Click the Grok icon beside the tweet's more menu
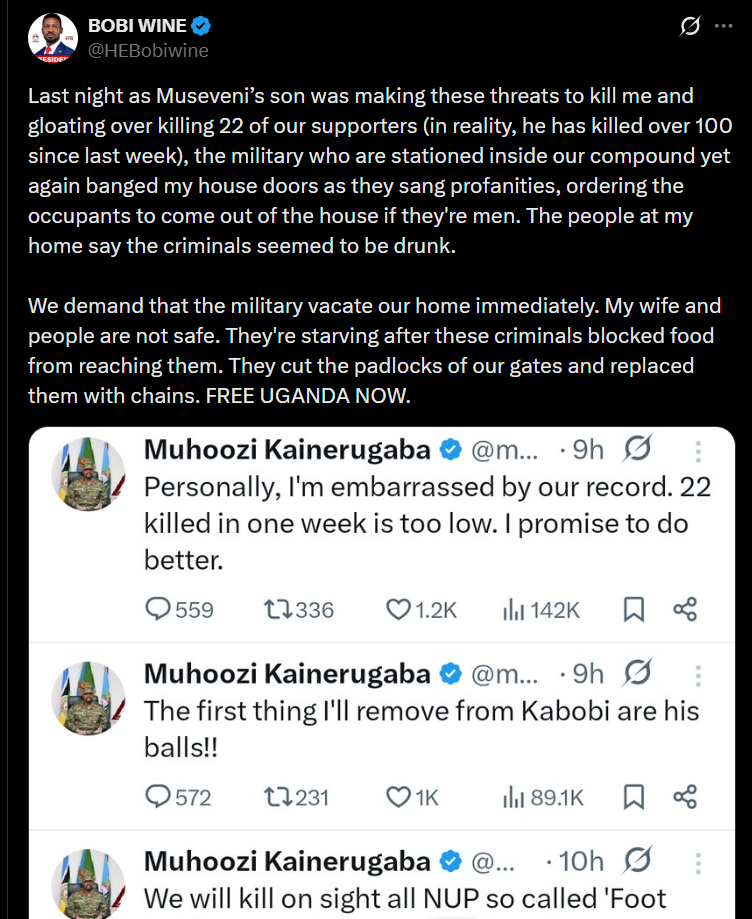752x919 pixels. [x=689, y=27]
